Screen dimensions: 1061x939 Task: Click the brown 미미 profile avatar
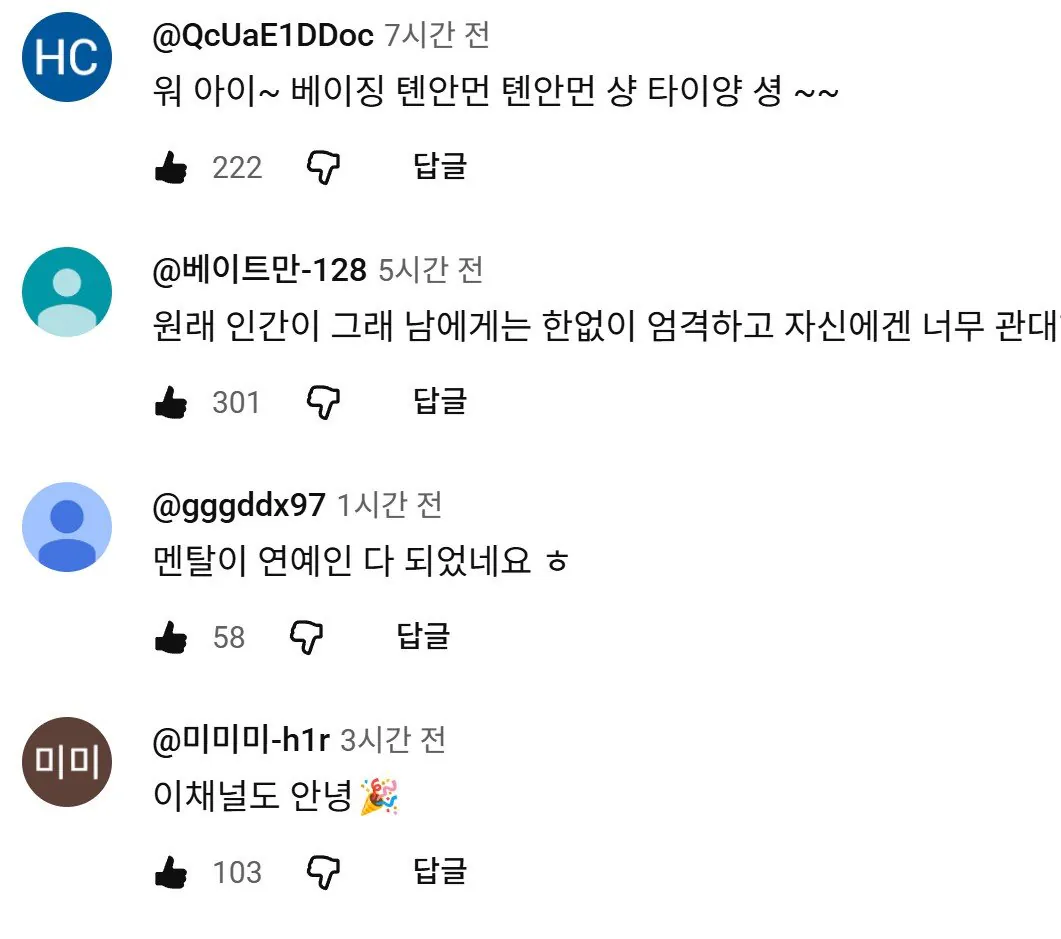point(67,762)
